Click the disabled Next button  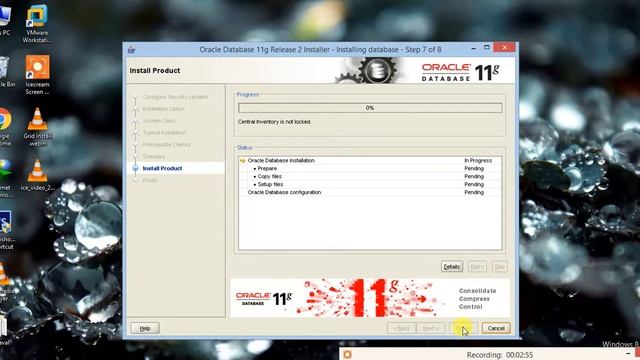click(x=431, y=328)
